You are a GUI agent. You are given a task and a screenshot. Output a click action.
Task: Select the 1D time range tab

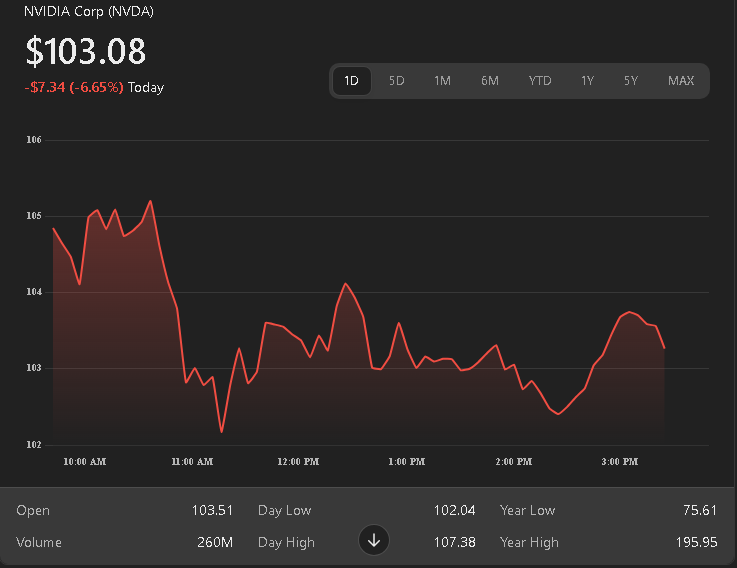click(x=352, y=81)
